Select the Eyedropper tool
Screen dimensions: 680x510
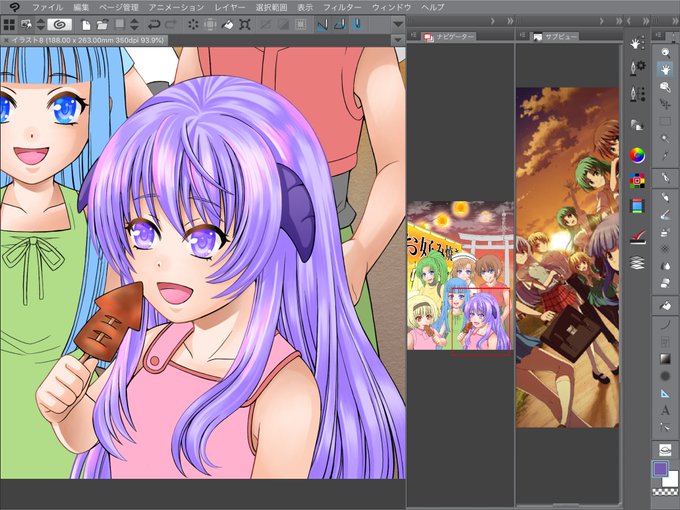click(665, 155)
